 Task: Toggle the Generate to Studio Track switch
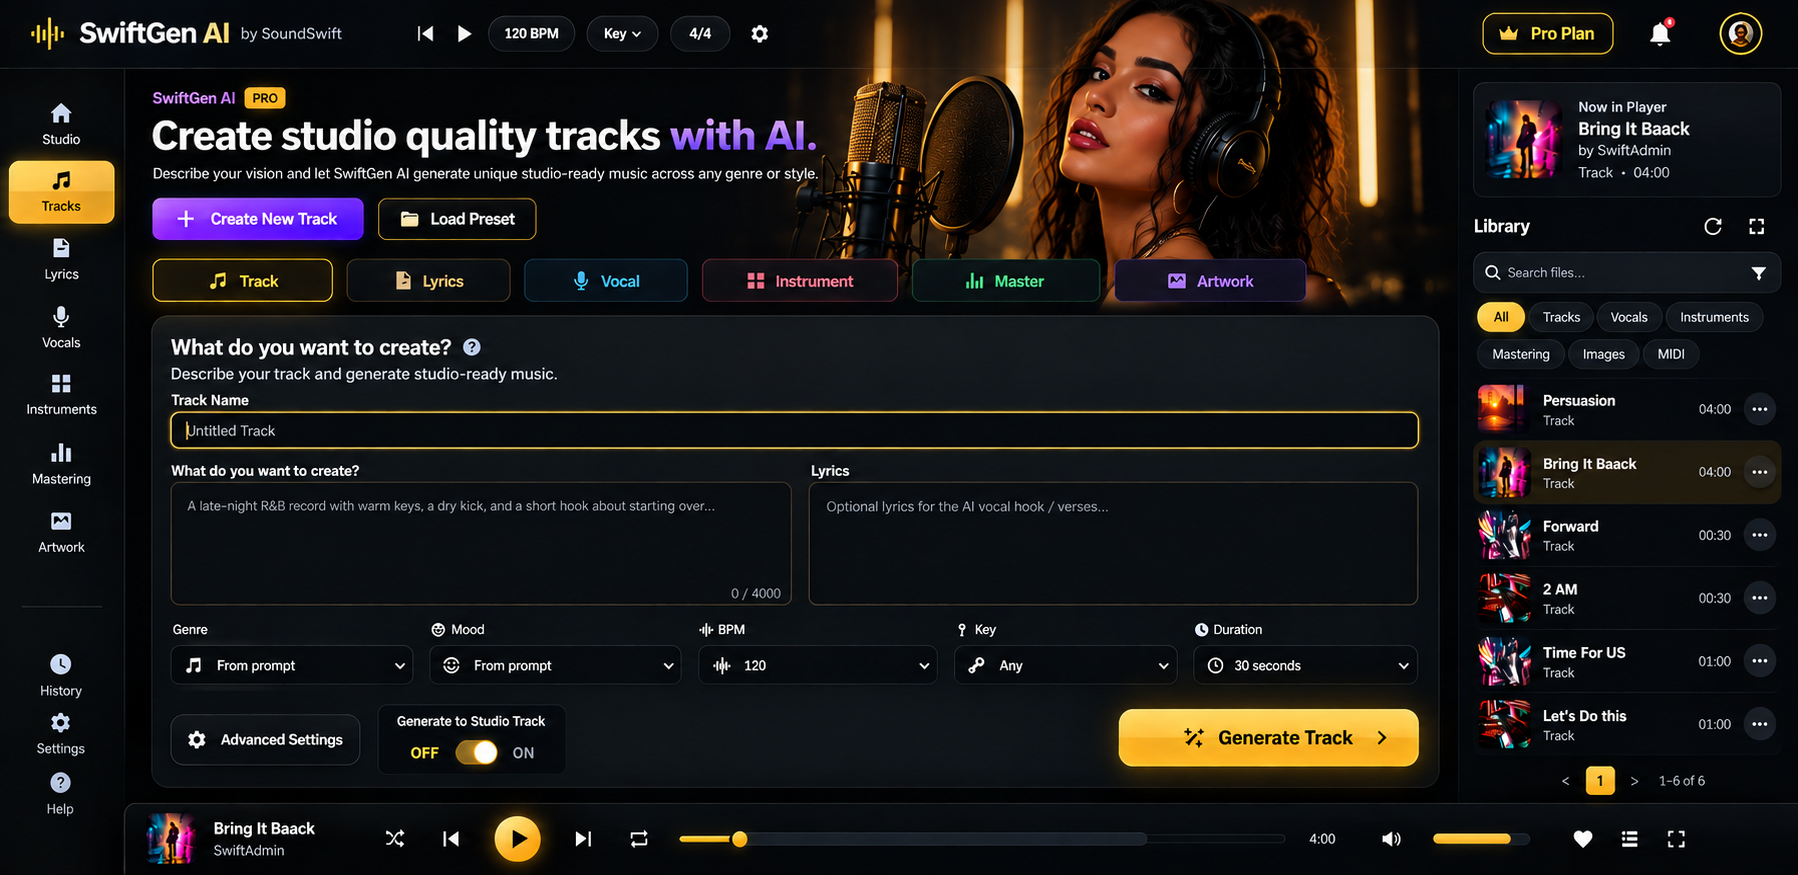pyautogui.click(x=477, y=752)
